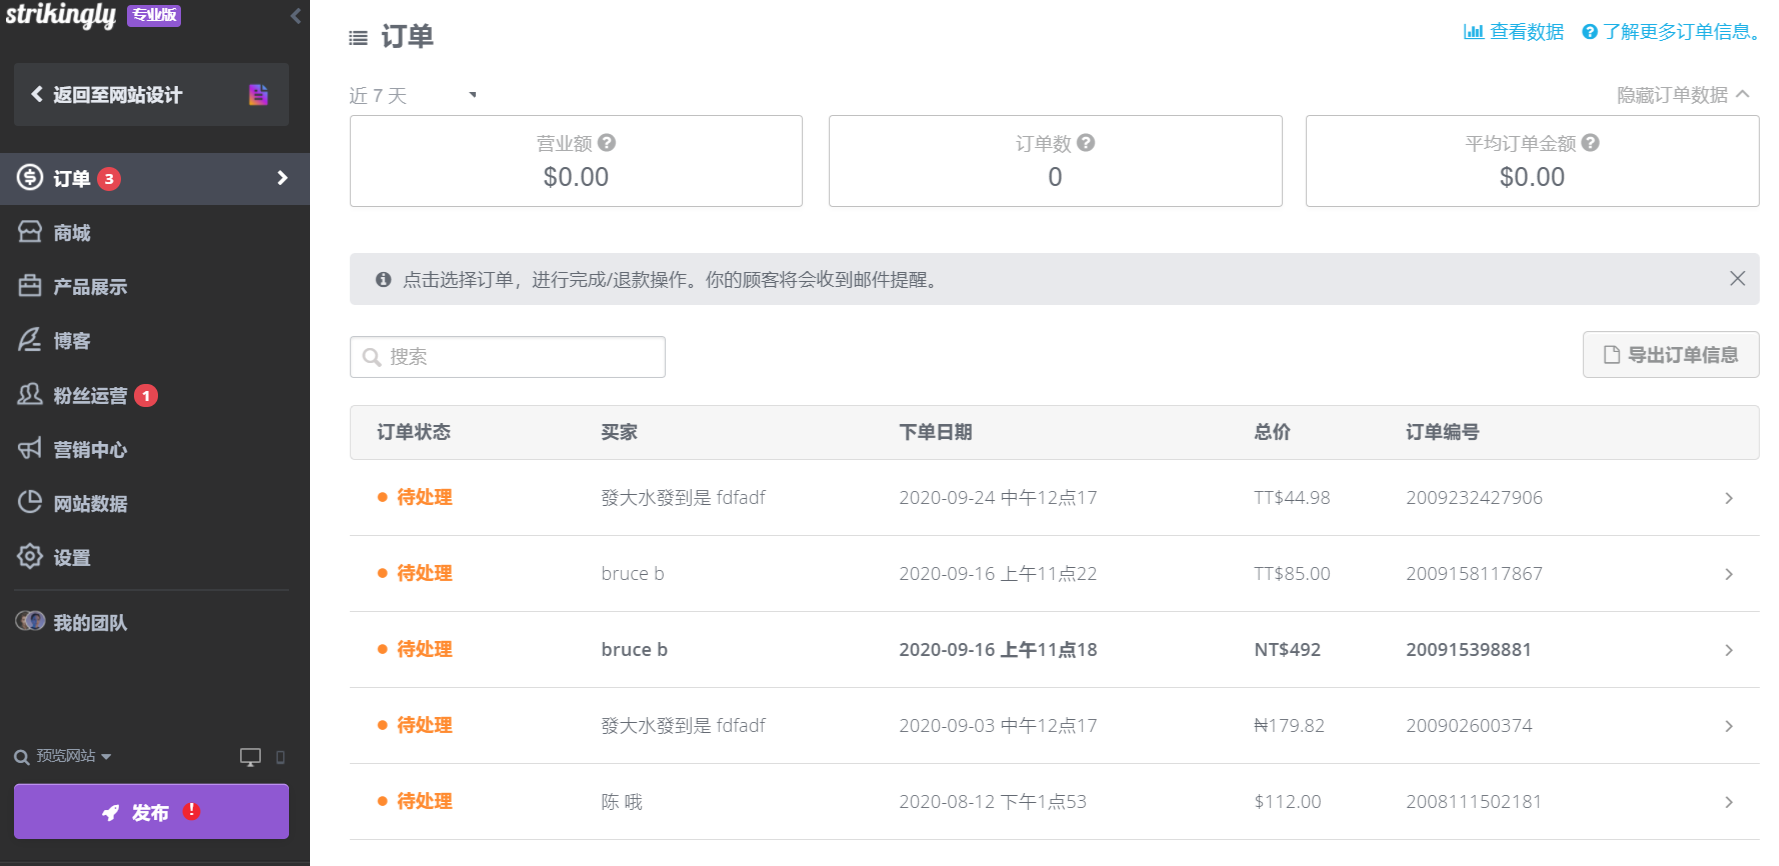Click the purple document icon beside 返回至网站设计
This screenshot has height=866, width=1779.
[x=258, y=94]
